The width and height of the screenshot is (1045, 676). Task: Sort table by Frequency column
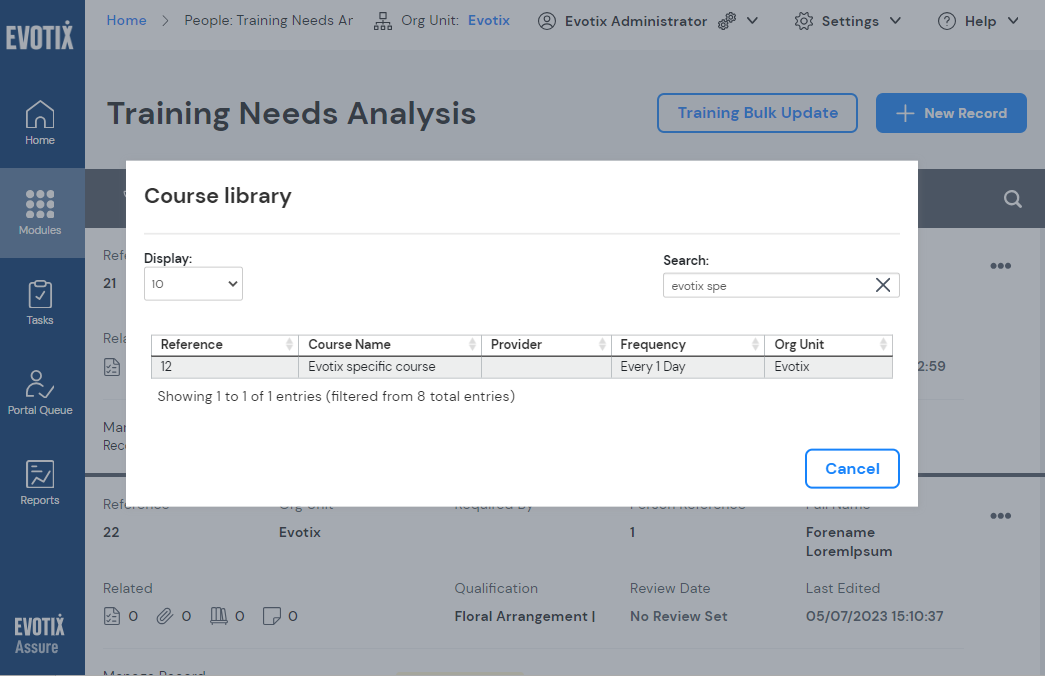(686, 345)
